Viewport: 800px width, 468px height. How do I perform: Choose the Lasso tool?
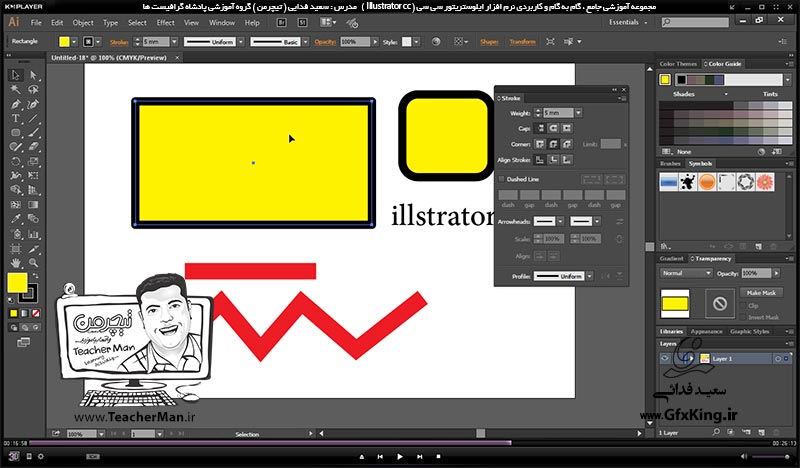coord(33,90)
